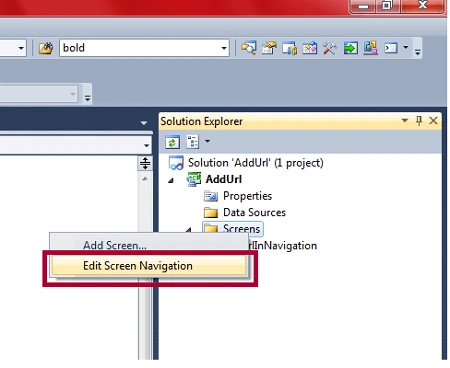This screenshot has height=368, width=450.
Task: Click Solution Explorer view mode icon
Action: coord(193,142)
